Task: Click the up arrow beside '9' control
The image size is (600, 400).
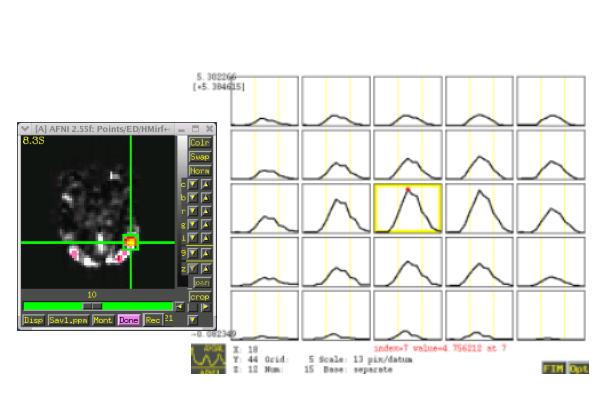Action: [206, 253]
